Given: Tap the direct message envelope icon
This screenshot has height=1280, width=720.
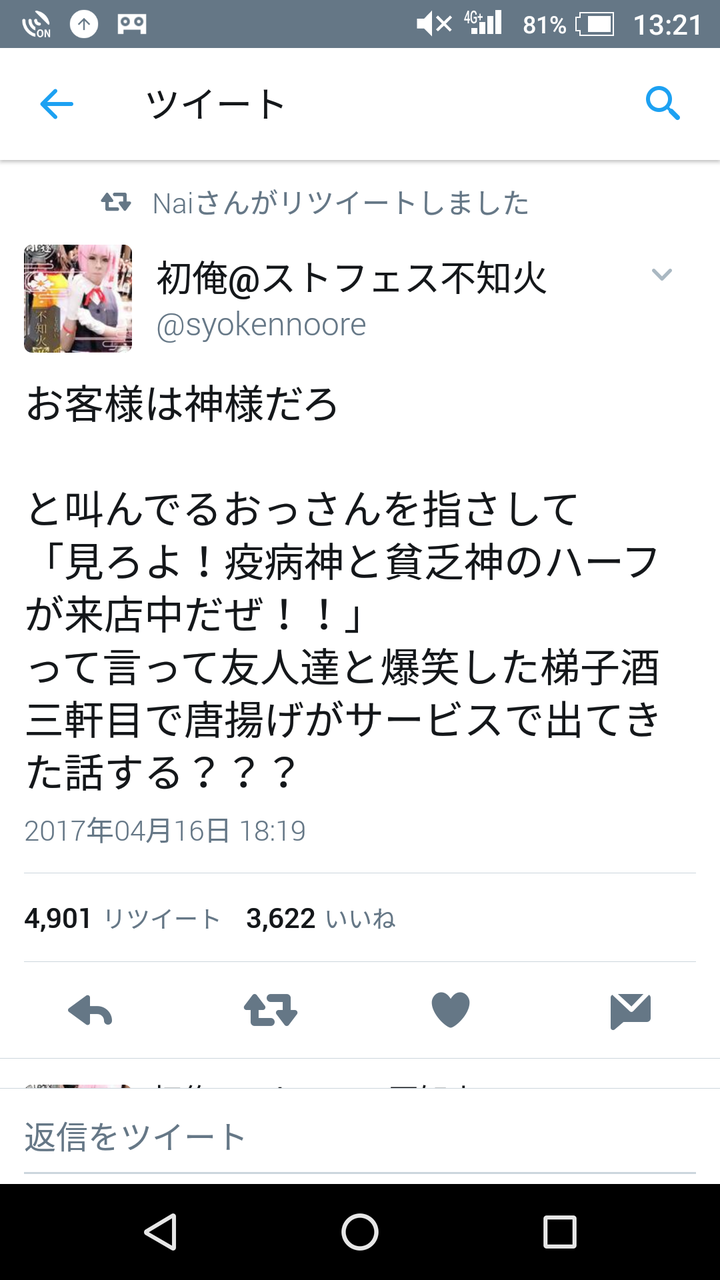Looking at the screenshot, I should 631,1011.
